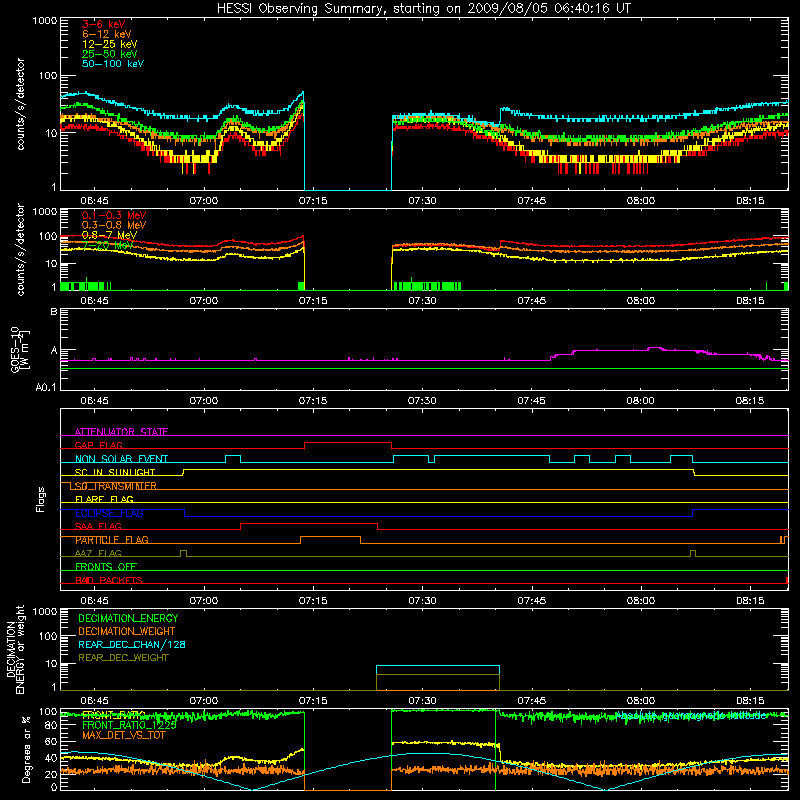Click the B tick label on GOES panel

[54, 311]
